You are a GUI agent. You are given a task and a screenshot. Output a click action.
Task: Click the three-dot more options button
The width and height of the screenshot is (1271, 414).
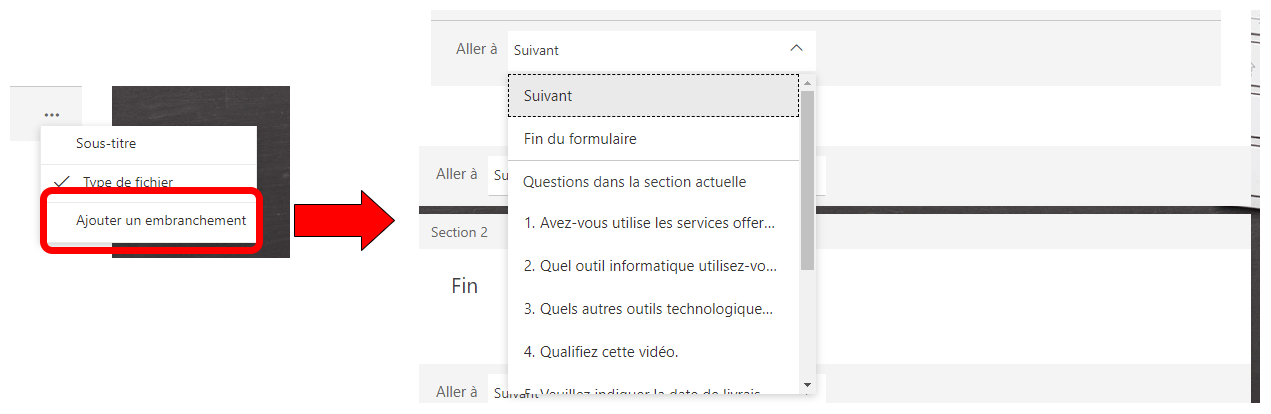click(x=52, y=115)
